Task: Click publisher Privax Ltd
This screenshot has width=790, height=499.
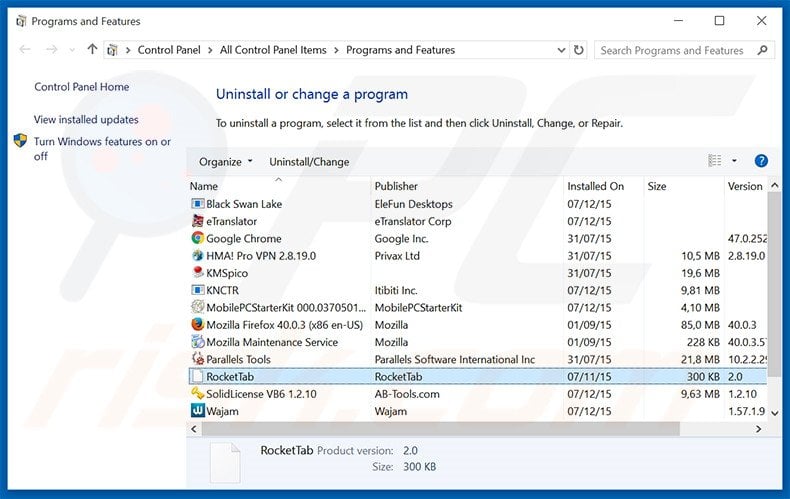Action: (x=397, y=256)
